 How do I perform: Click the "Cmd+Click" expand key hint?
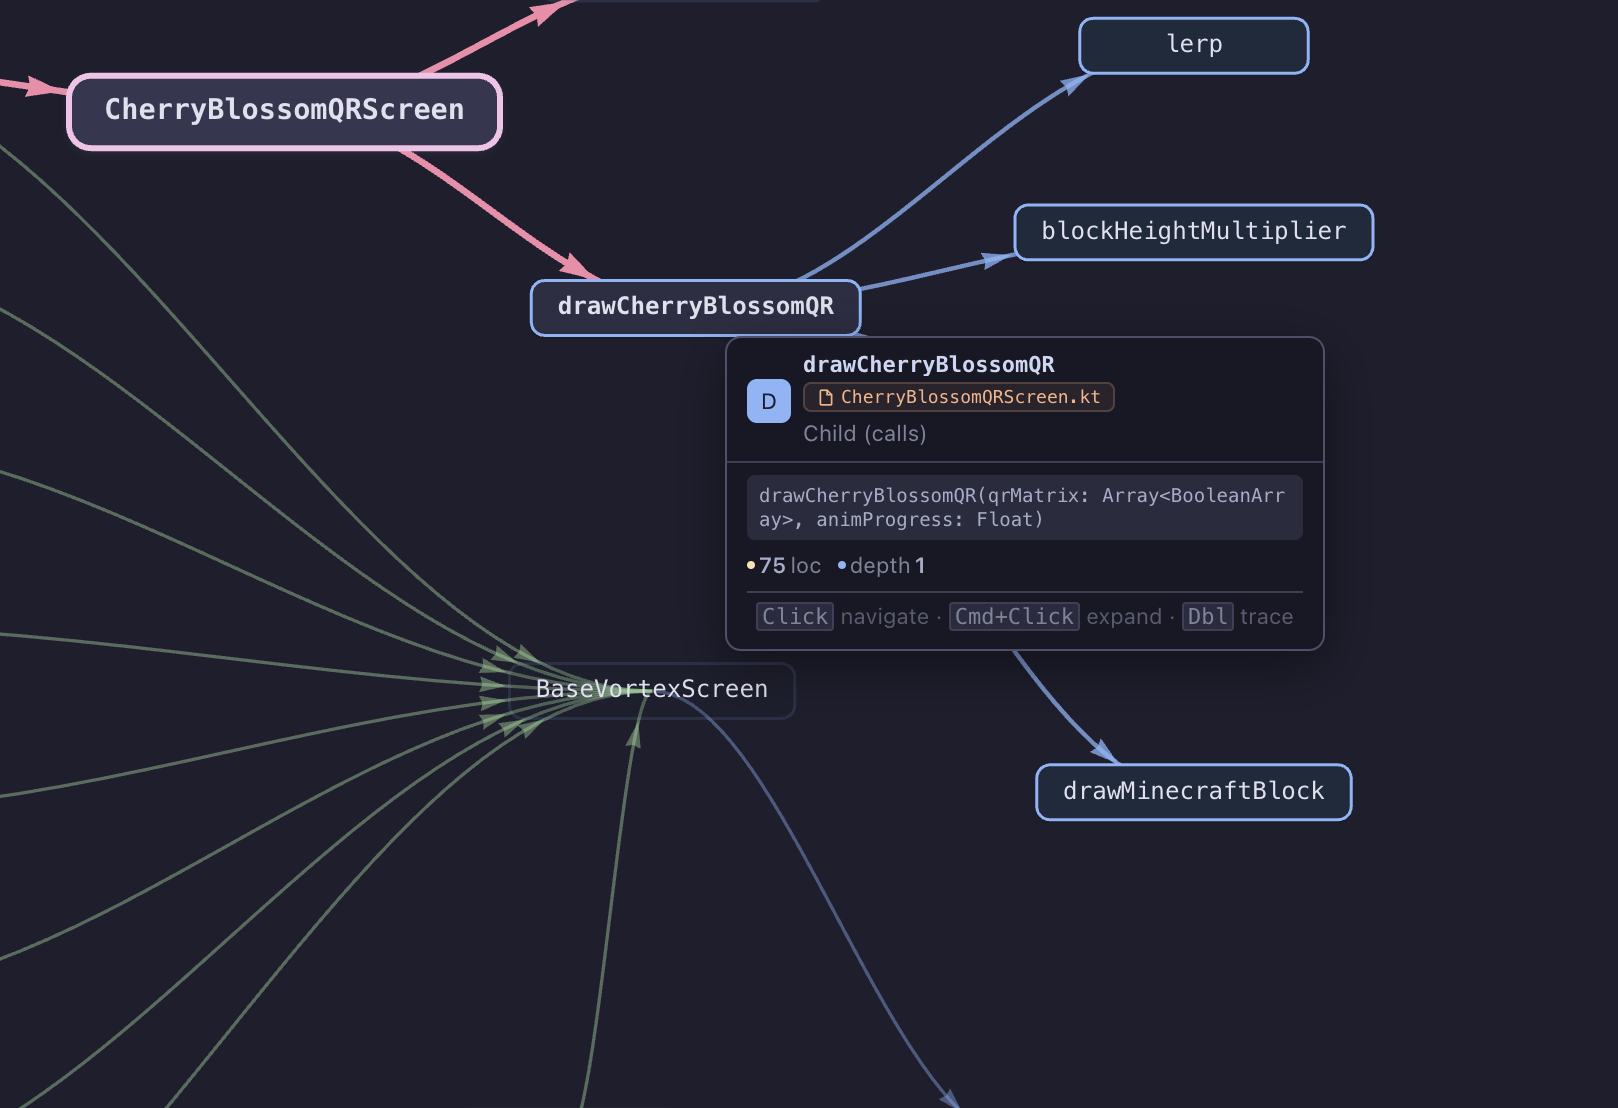pos(1014,617)
